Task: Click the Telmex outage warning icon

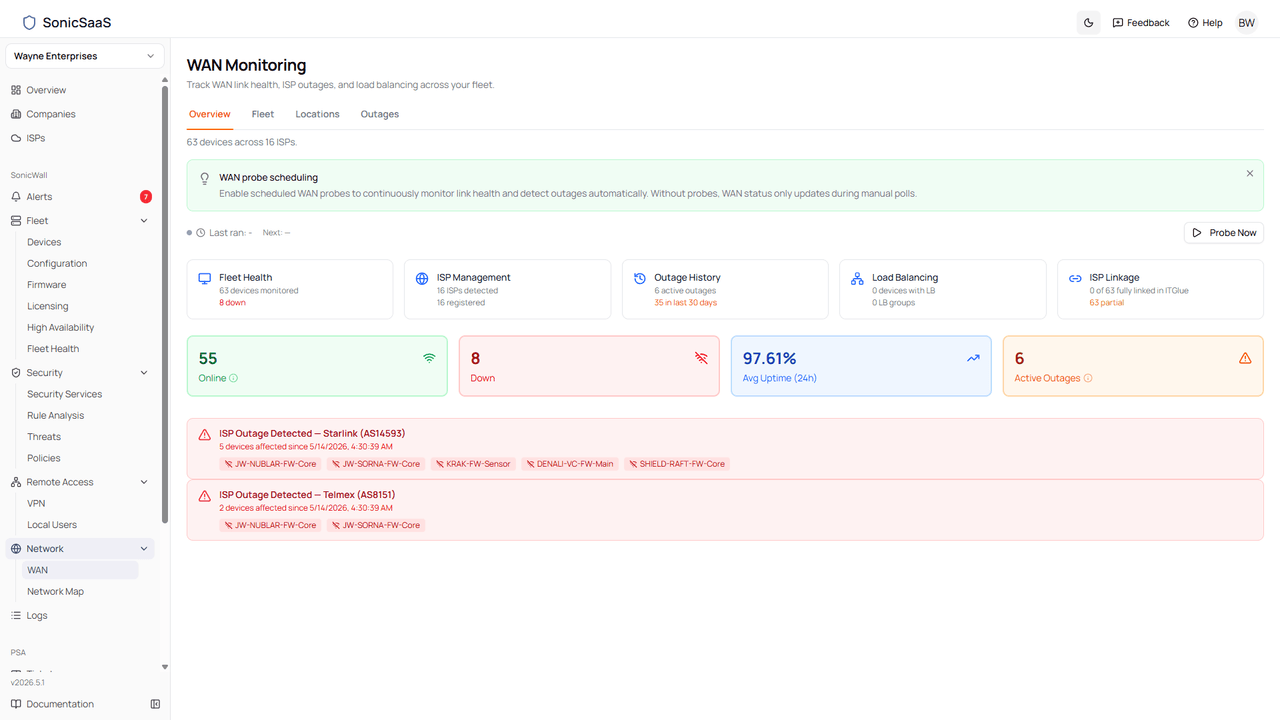Action: 205,496
